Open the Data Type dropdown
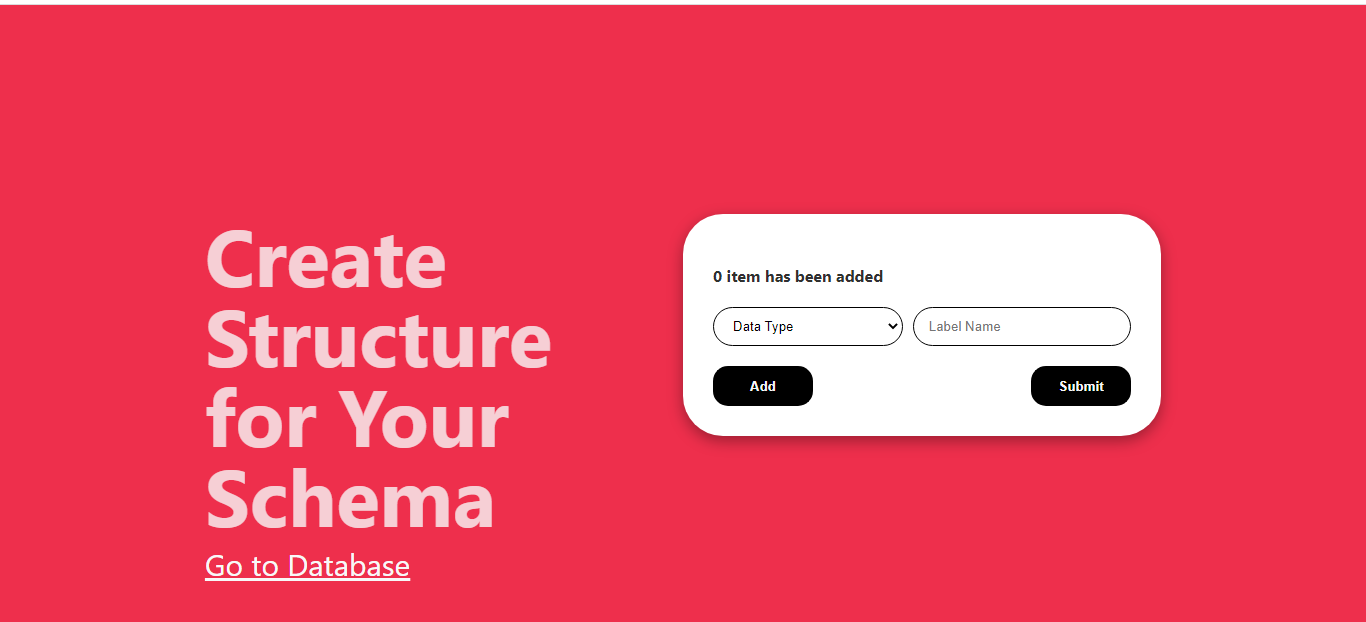 click(807, 326)
